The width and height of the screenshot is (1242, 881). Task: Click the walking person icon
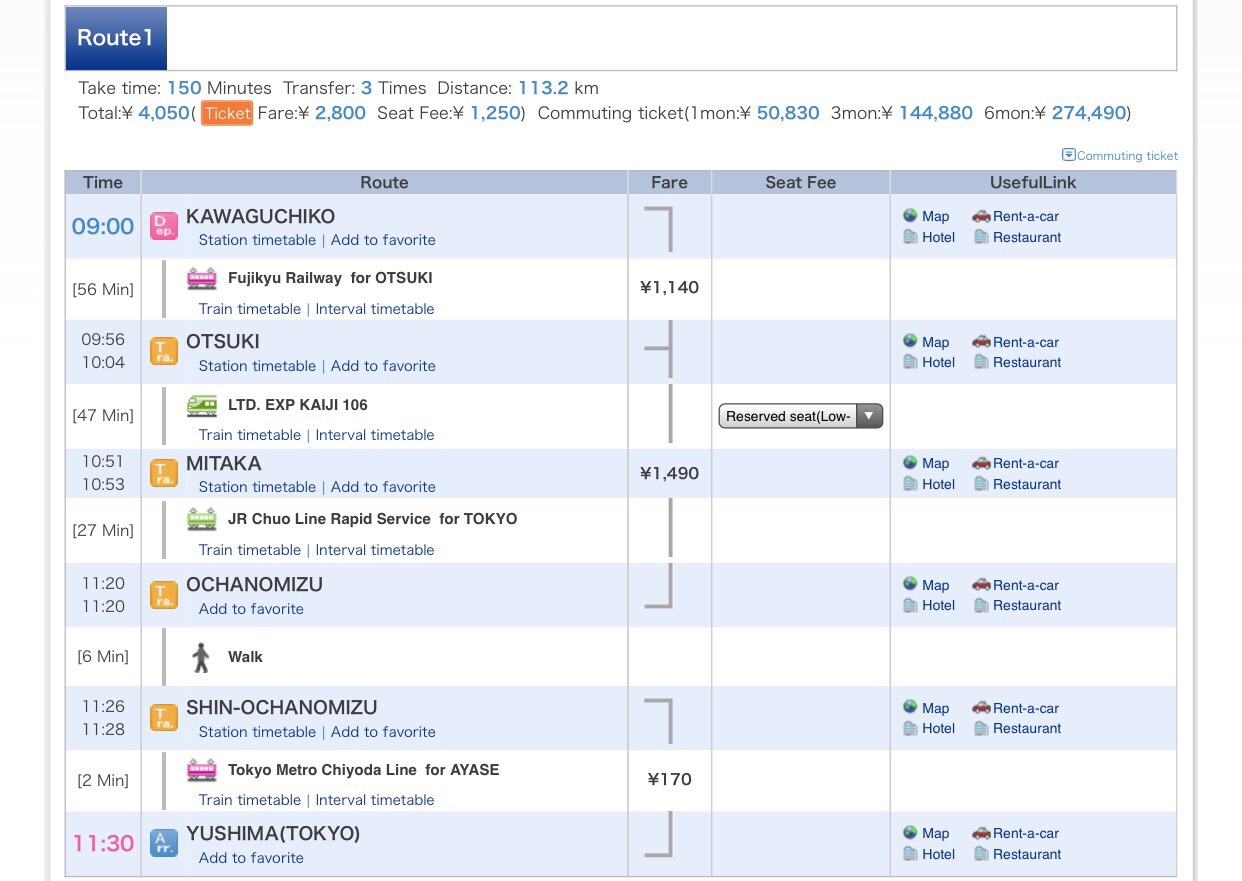[x=201, y=657]
